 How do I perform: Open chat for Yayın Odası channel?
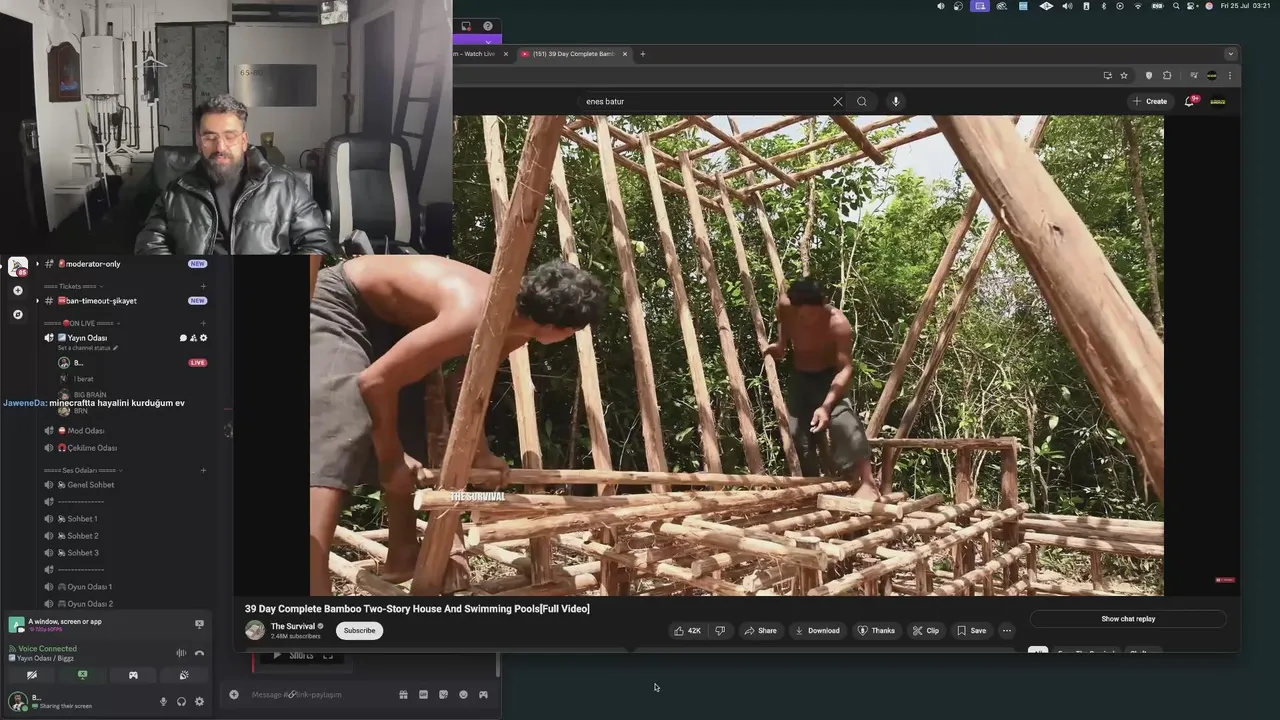pyautogui.click(x=183, y=338)
